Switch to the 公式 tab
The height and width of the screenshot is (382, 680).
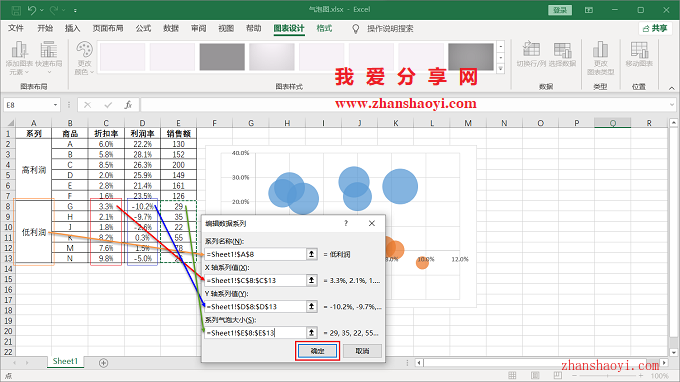click(x=143, y=28)
